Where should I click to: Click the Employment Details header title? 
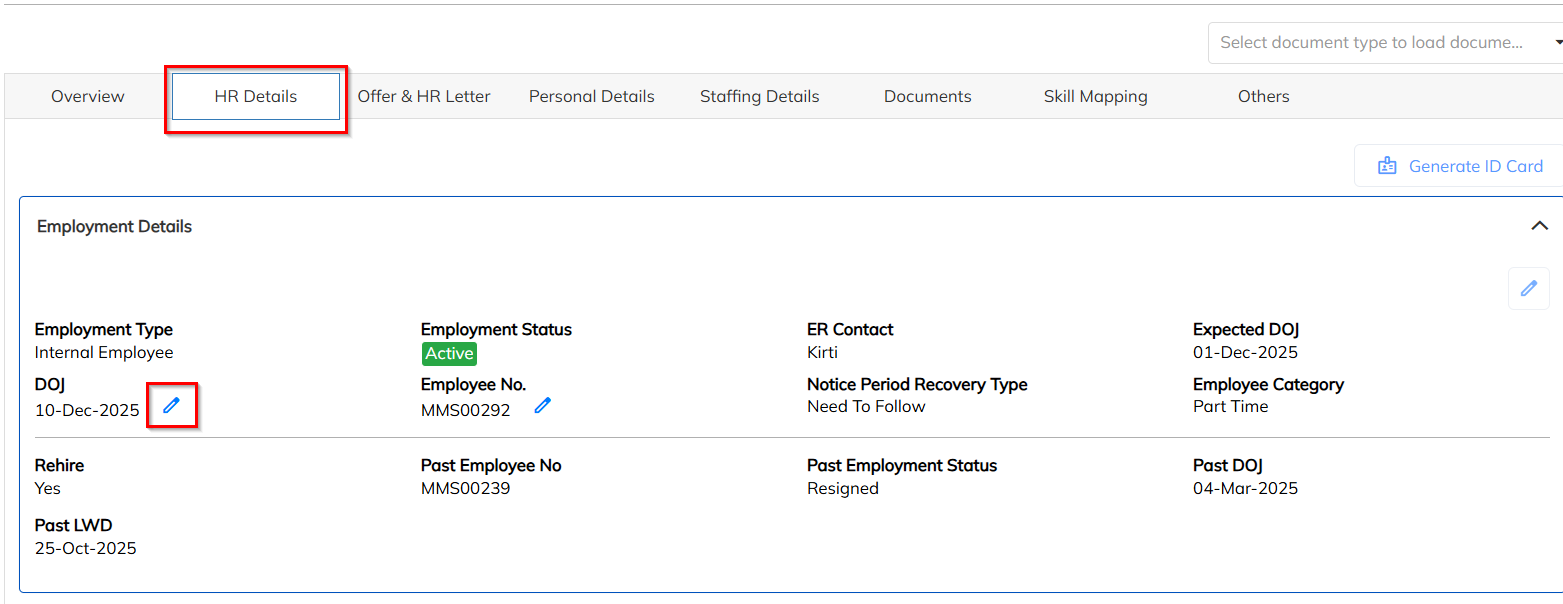[x=114, y=227]
